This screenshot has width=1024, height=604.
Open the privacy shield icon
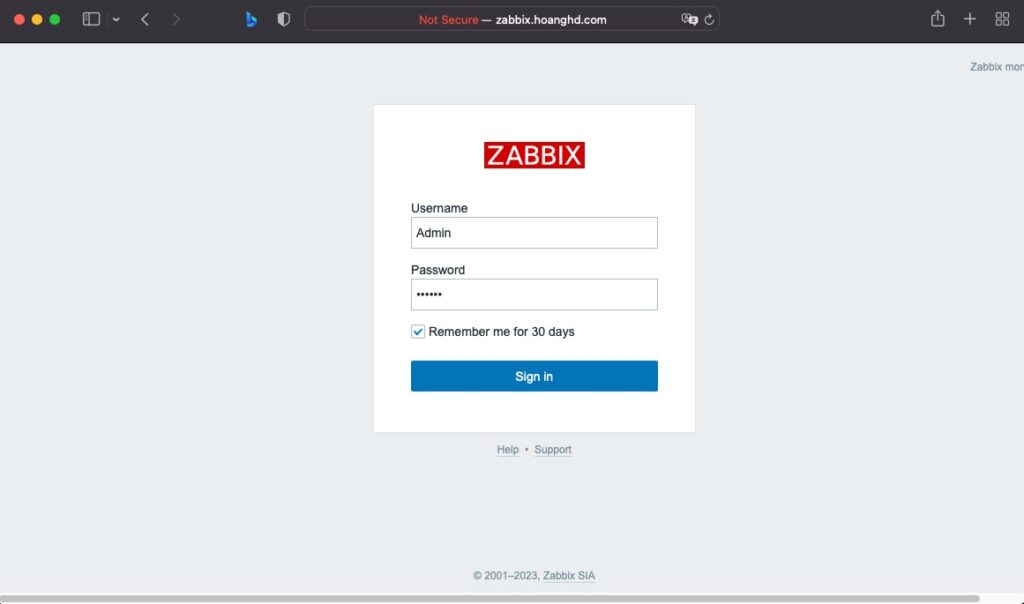point(283,20)
